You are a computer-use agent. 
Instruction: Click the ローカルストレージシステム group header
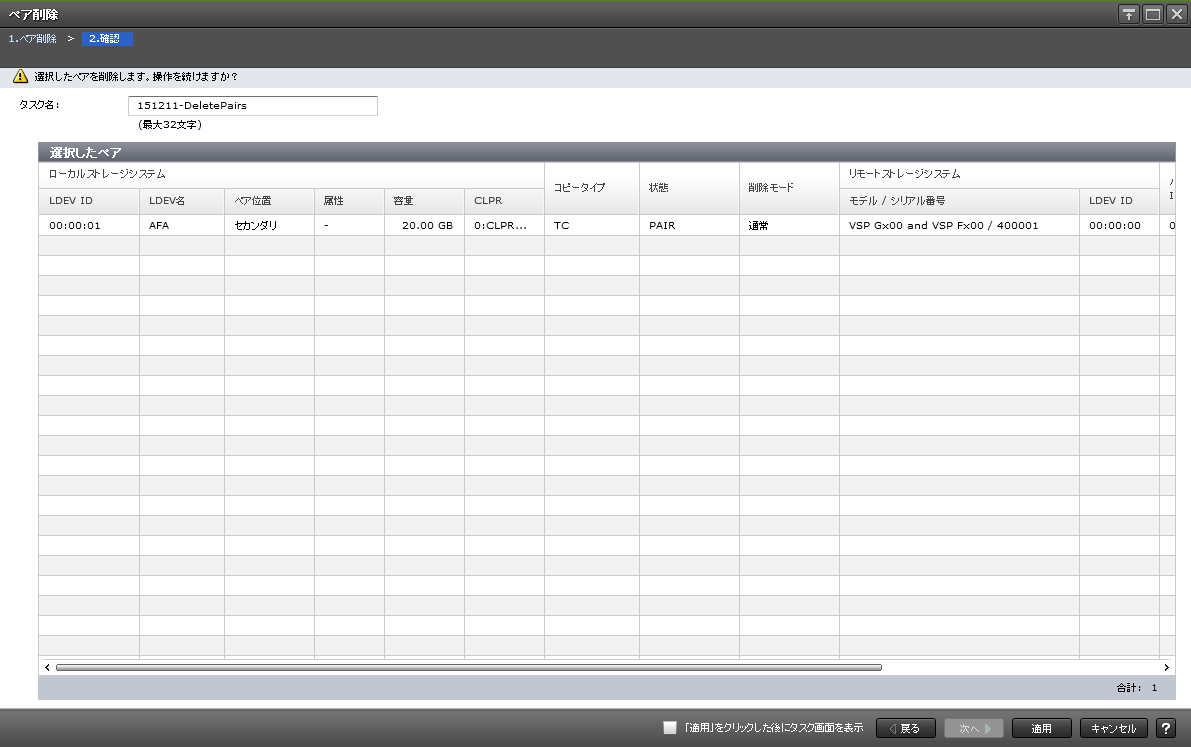(x=292, y=175)
